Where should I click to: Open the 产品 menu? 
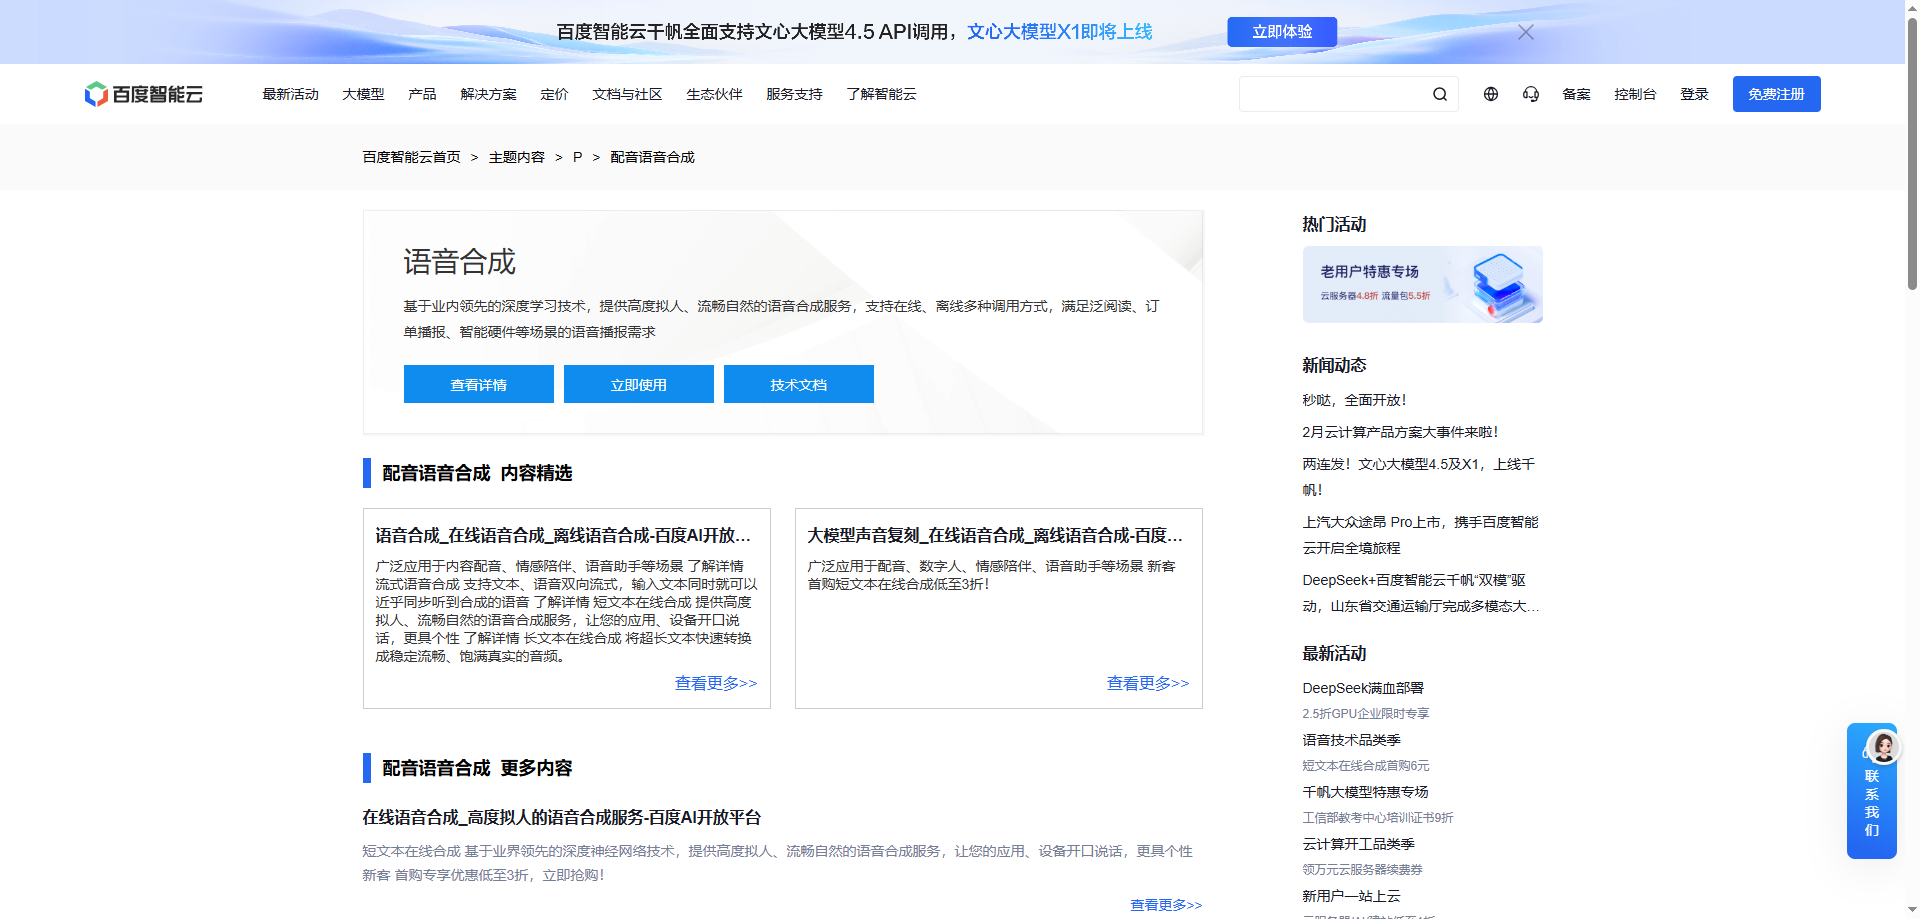click(x=422, y=94)
